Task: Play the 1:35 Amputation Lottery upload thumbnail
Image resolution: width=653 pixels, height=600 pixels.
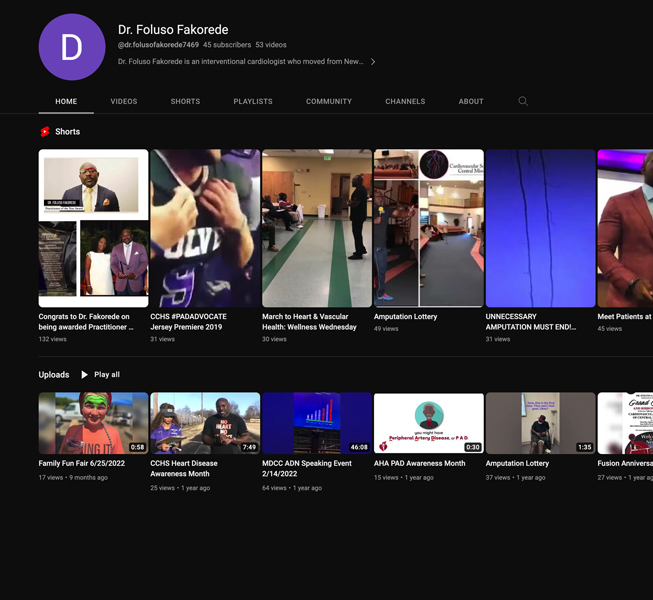Action: 541,423
